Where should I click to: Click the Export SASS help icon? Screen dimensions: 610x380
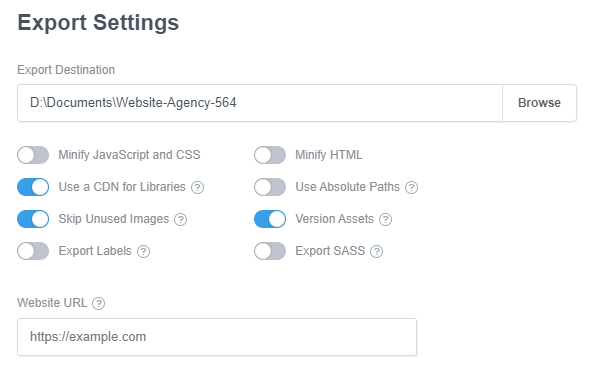(x=377, y=252)
